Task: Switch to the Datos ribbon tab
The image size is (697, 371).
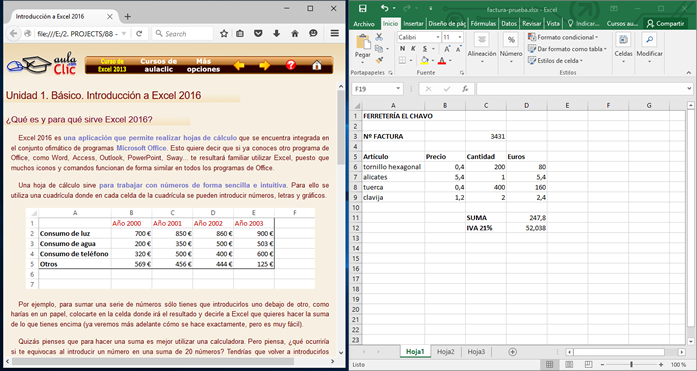Action: click(509, 24)
